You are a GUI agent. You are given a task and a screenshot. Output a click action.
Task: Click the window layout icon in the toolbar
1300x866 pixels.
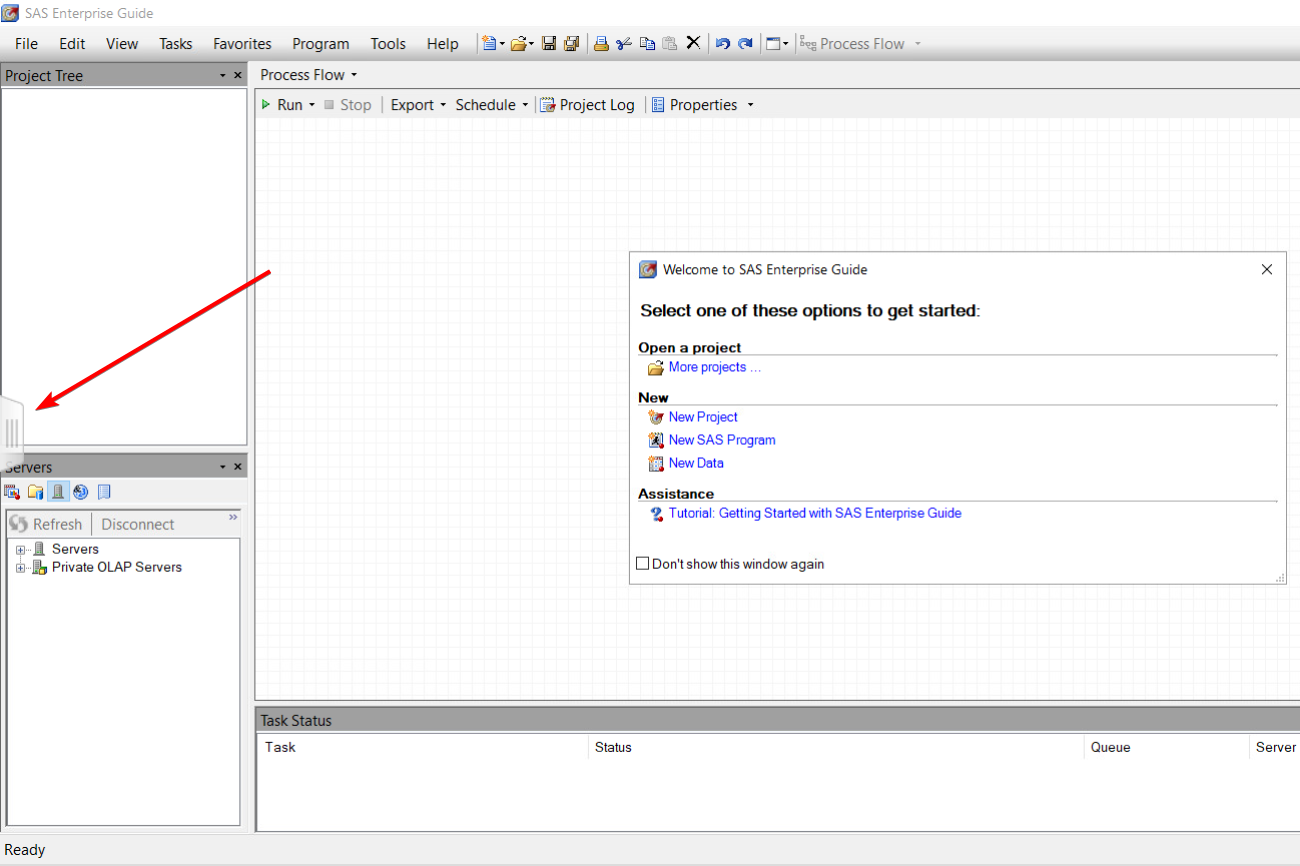772,44
